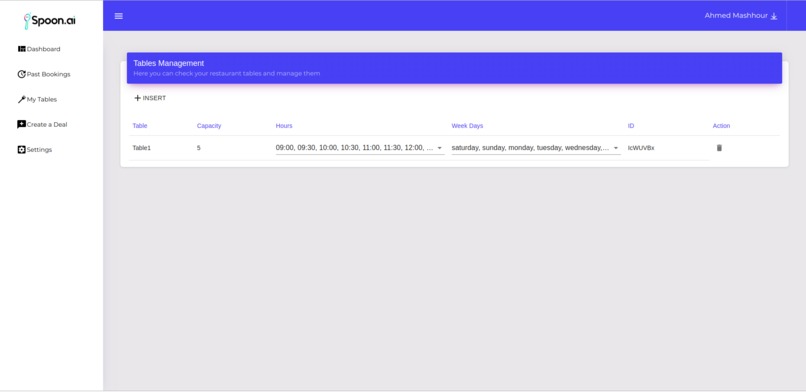Toggle the hamburger menu icon
The image size is (806, 392).
119,16
